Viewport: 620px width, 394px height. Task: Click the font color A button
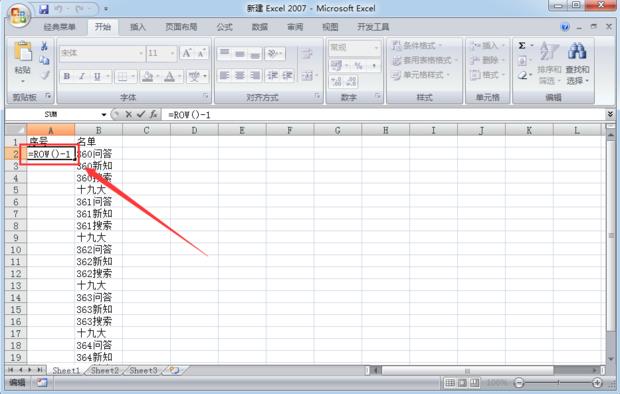click(x=169, y=76)
